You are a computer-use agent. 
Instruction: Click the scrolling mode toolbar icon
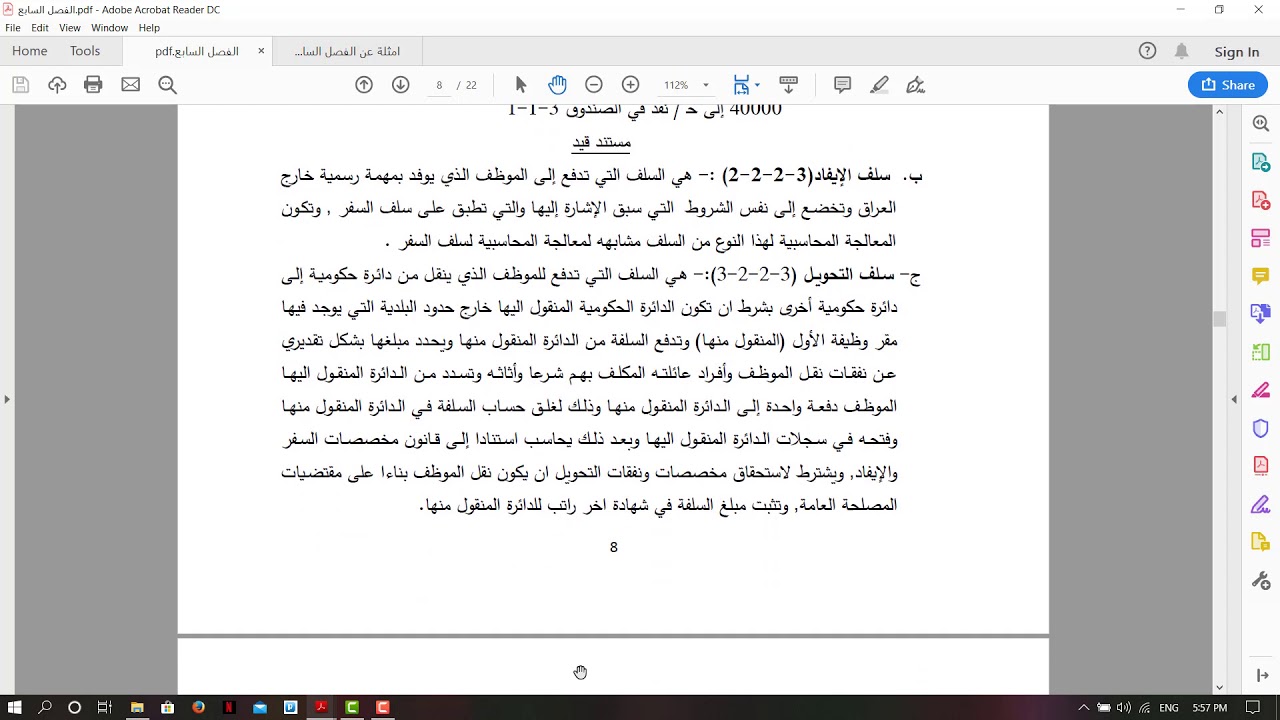[788, 85]
